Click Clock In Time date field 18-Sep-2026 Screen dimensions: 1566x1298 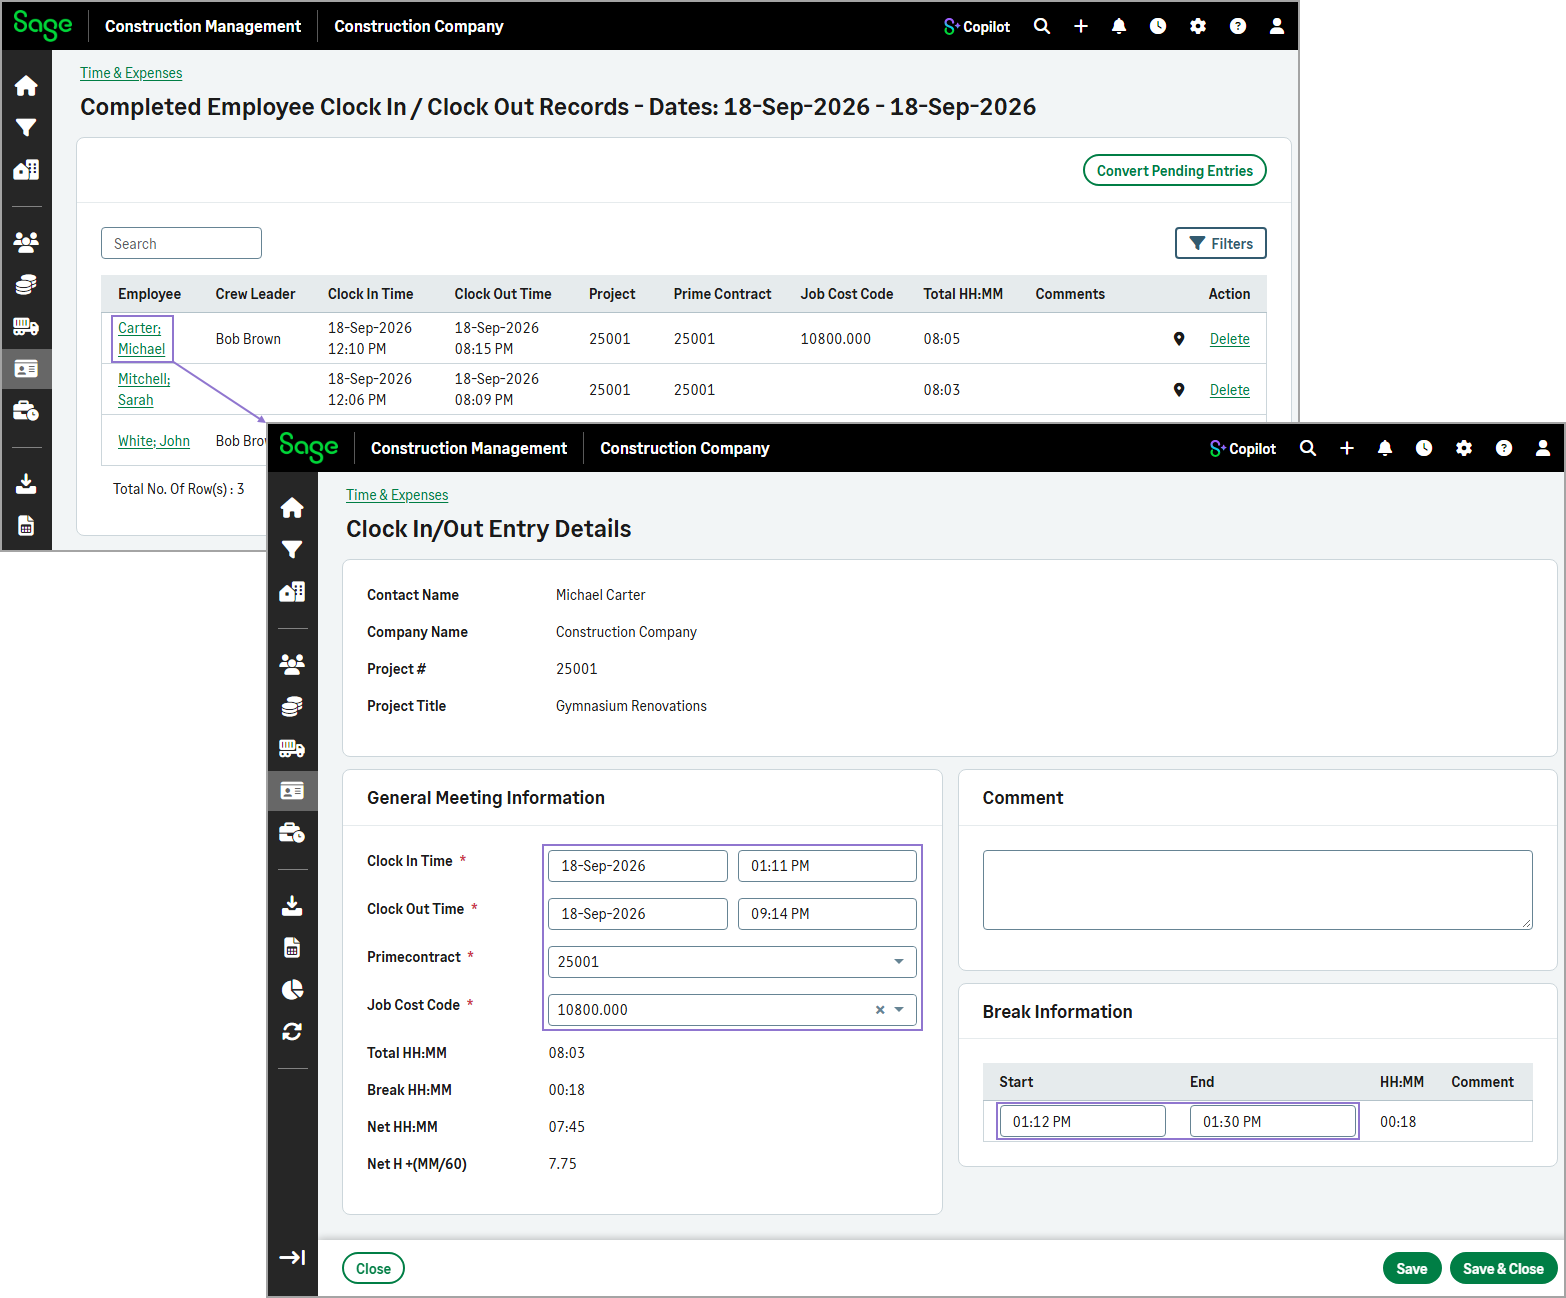point(638,866)
